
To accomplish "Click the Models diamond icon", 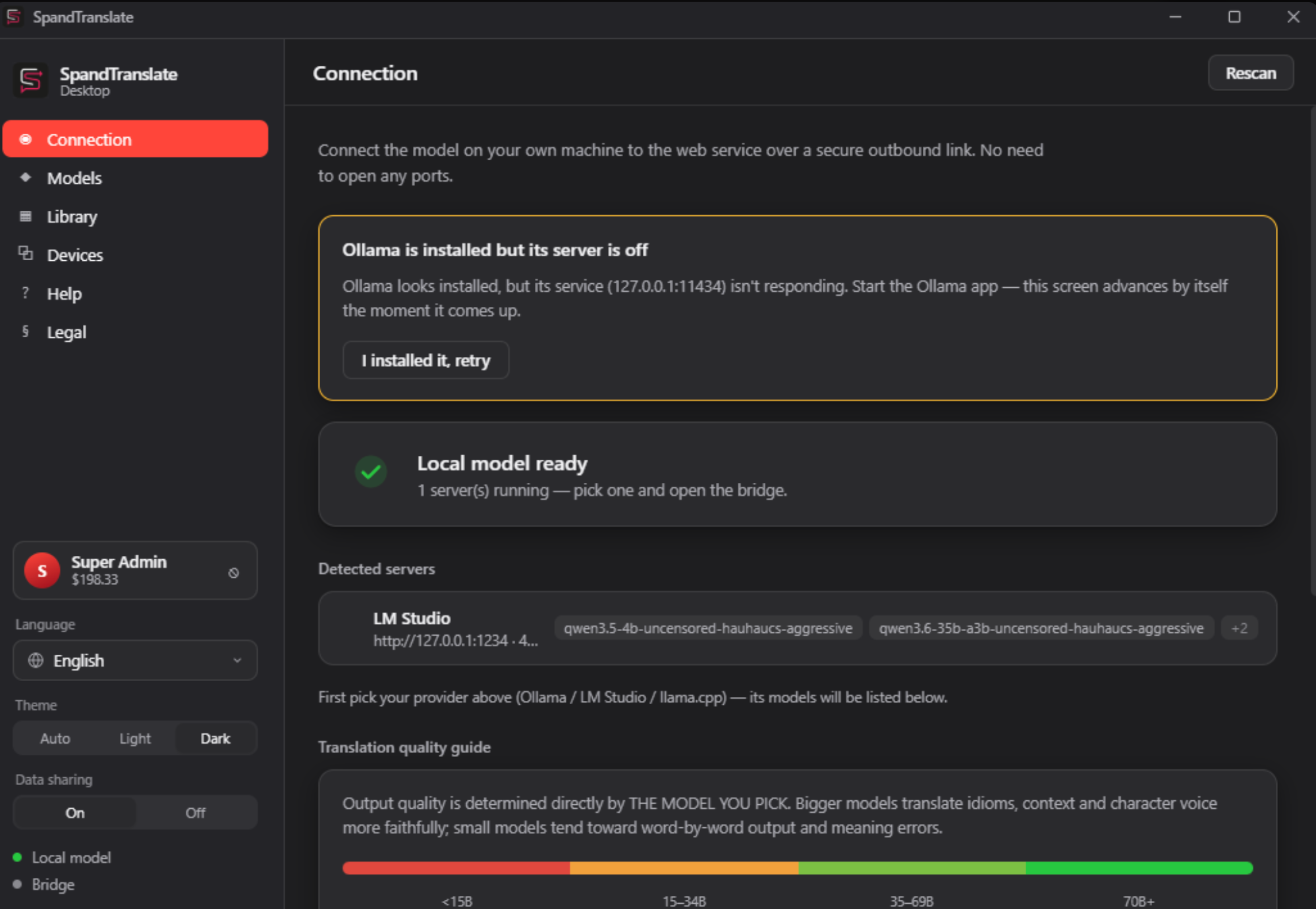I will click(x=26, y=178).
